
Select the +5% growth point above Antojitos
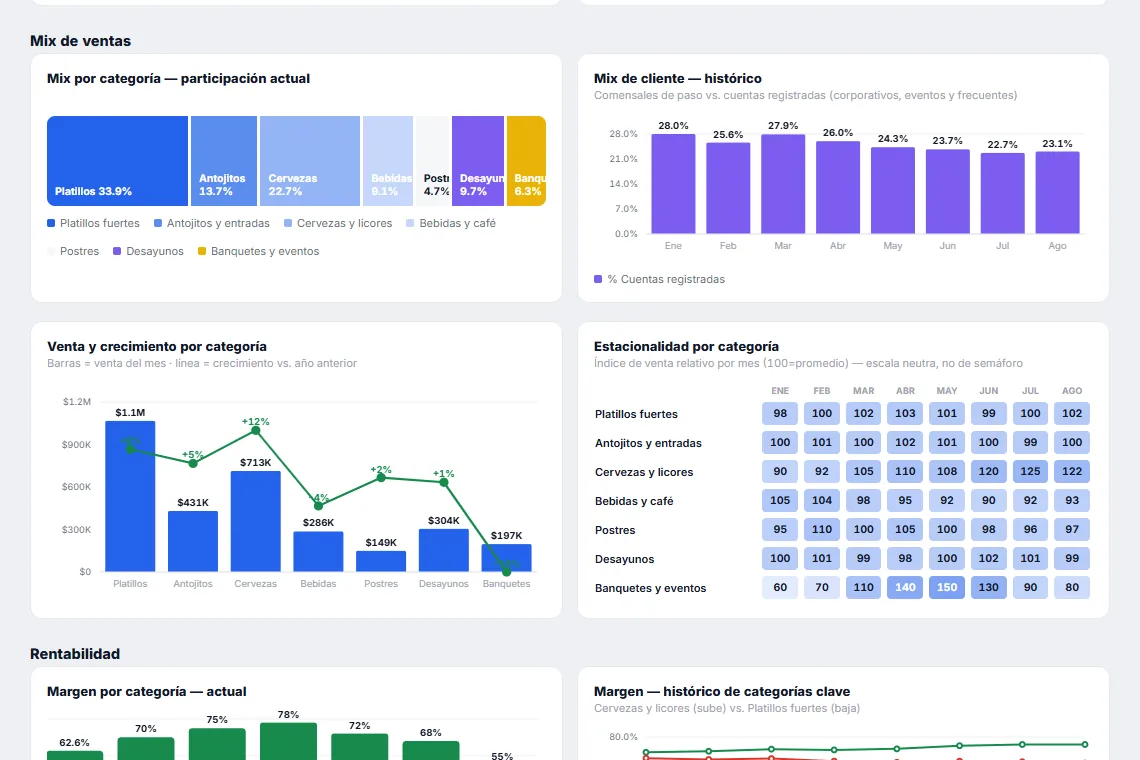(x=193, y=463)
